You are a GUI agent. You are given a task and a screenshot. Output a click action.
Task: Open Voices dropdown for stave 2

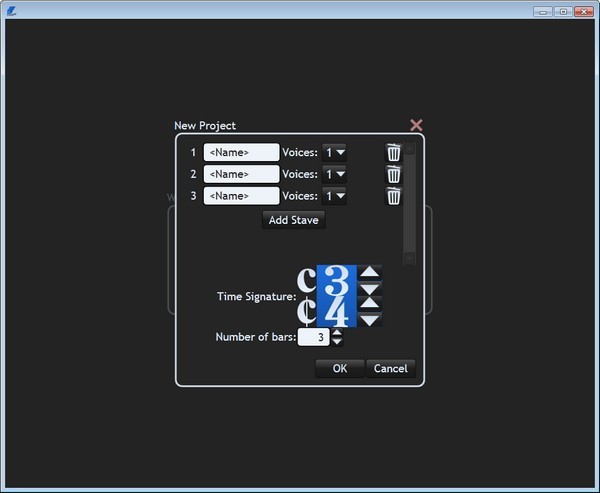click(335, 174)
